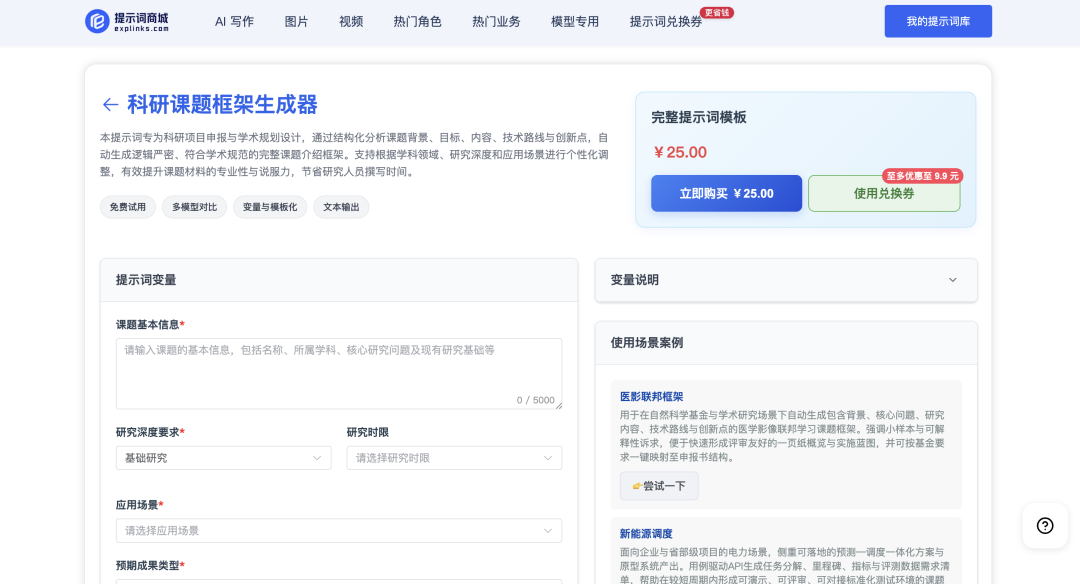Screen dimensions: 1080x584
Task: Click the 至多优惠至 9.9 元 badge
Action: [922, 176]
